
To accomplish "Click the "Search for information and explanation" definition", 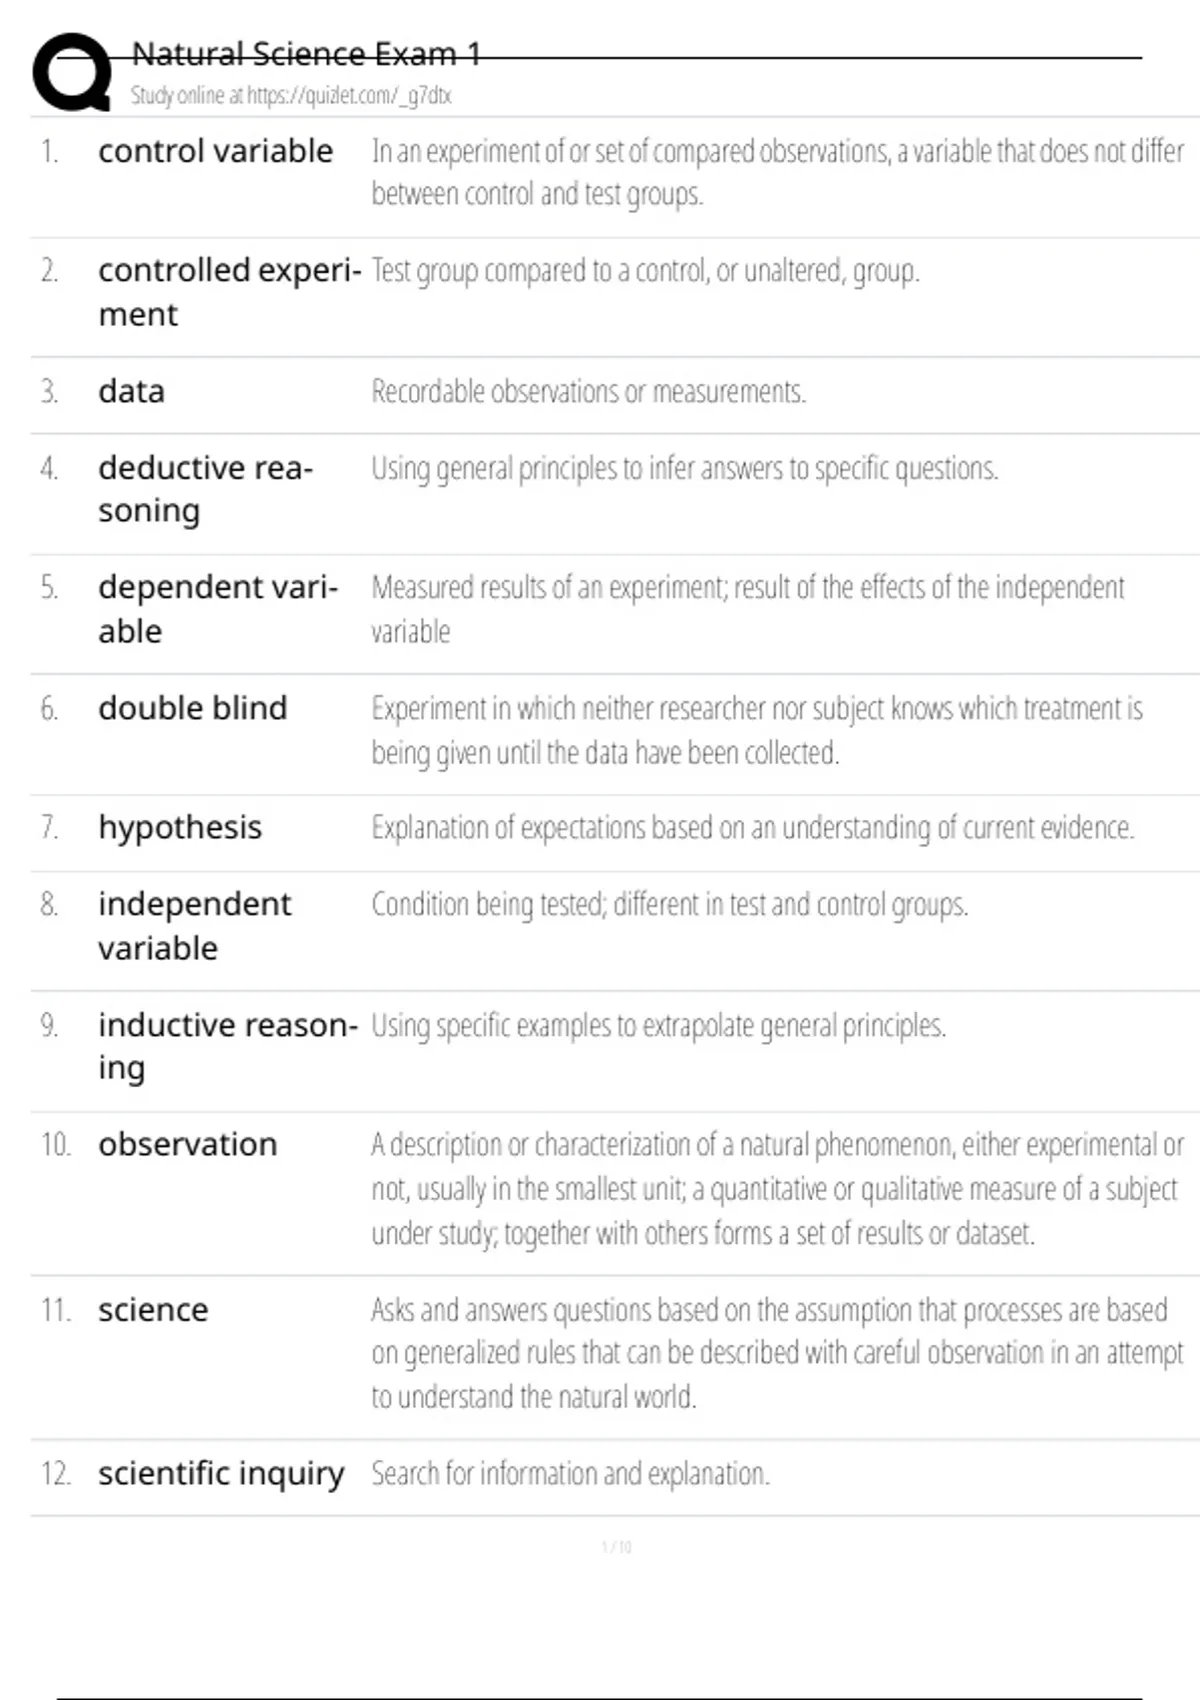I will (x=570, y=1473).
